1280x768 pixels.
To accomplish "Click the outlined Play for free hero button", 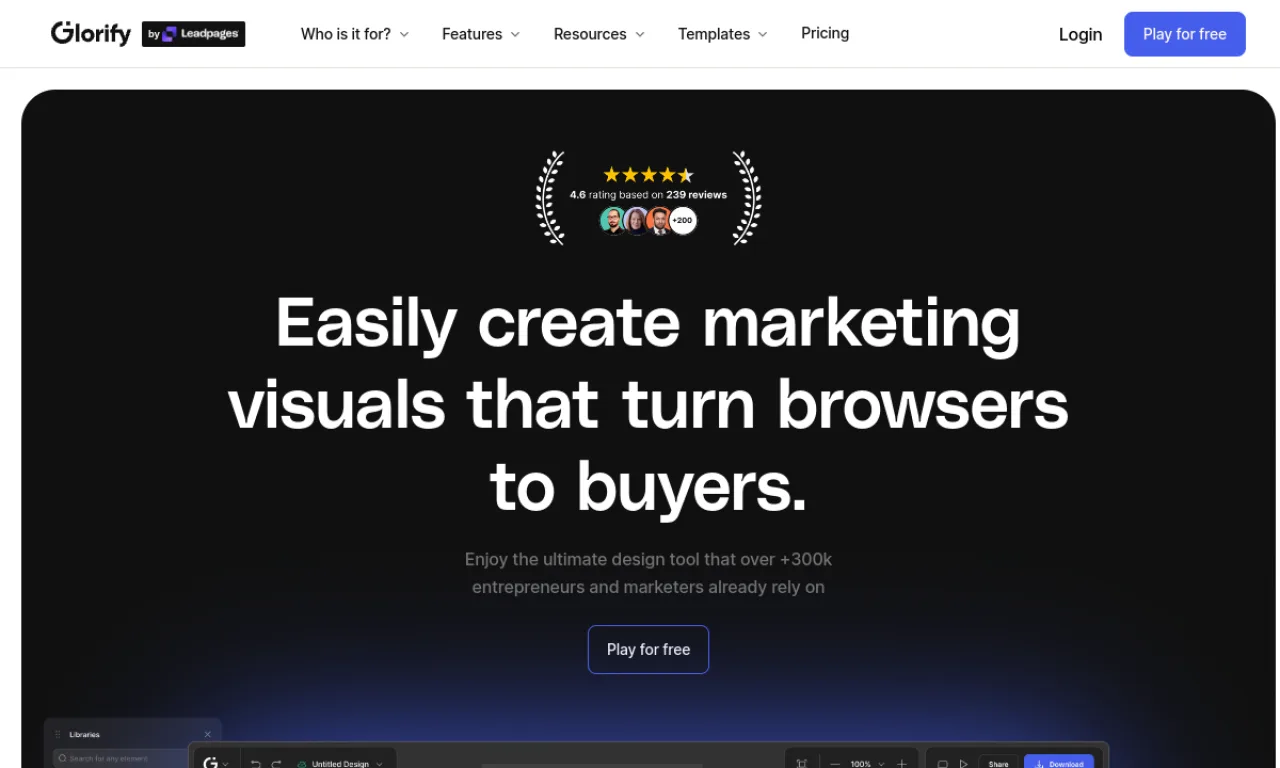I will point(648,650).
